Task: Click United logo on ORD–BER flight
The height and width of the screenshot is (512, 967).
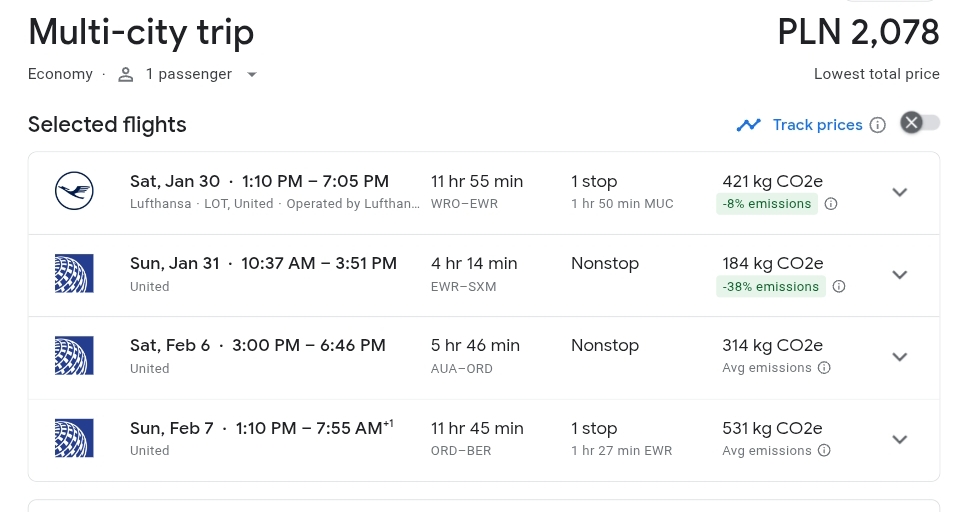Action: [74, 438]
